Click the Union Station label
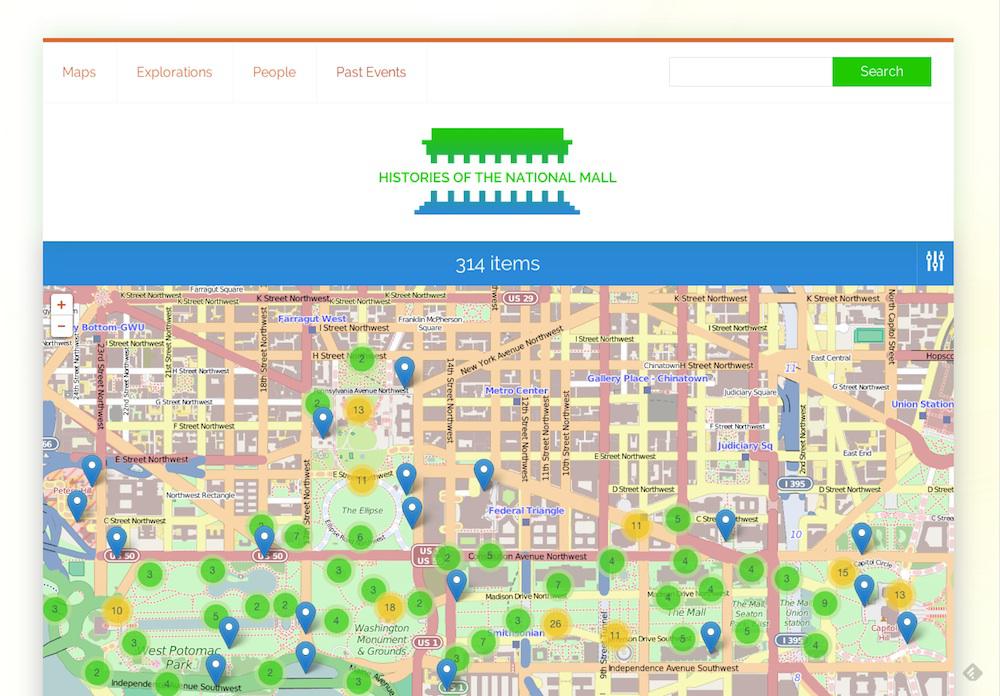The image size is (1000, 696). tap(922, 404)
